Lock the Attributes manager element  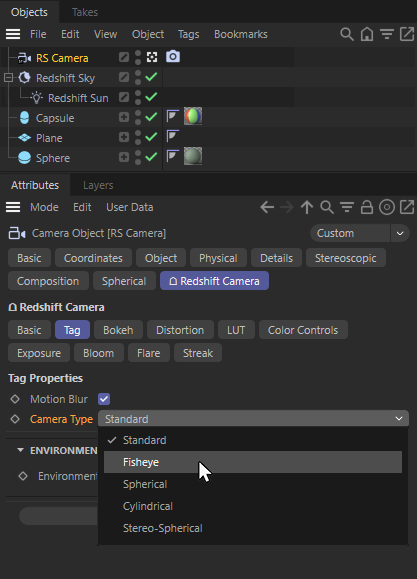(x=367, y=207)
